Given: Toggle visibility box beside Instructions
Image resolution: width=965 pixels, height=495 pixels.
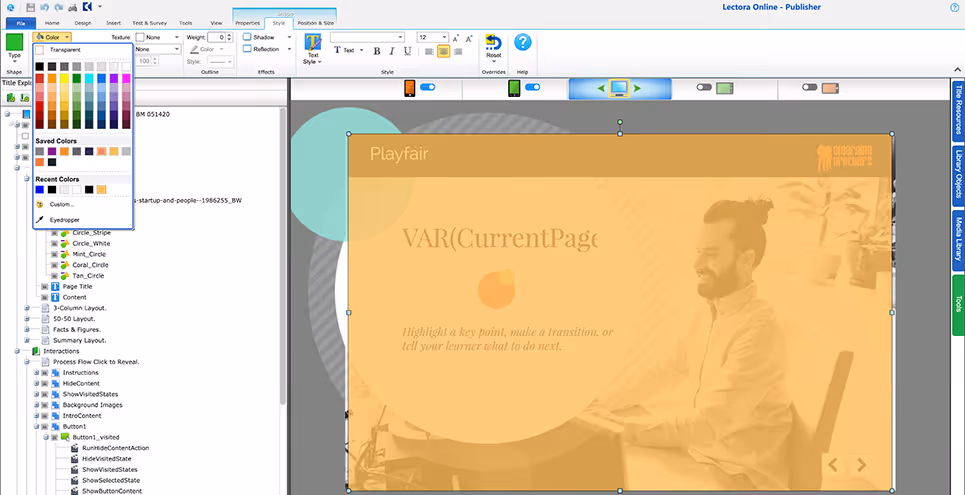Looking at the screenshot, I should pyautogui.click(x=45, y=373).
